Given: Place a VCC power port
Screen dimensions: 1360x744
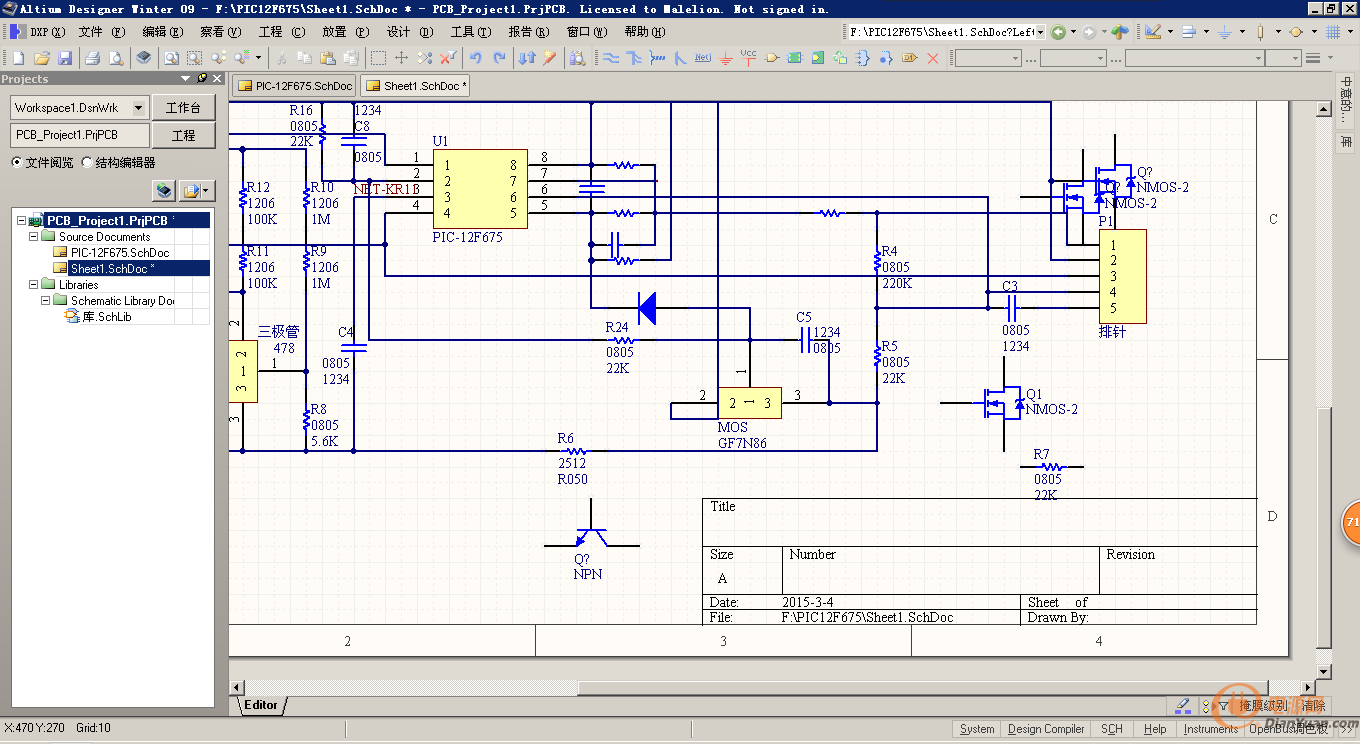Looking at the screenshot, I should pos(748,58).
